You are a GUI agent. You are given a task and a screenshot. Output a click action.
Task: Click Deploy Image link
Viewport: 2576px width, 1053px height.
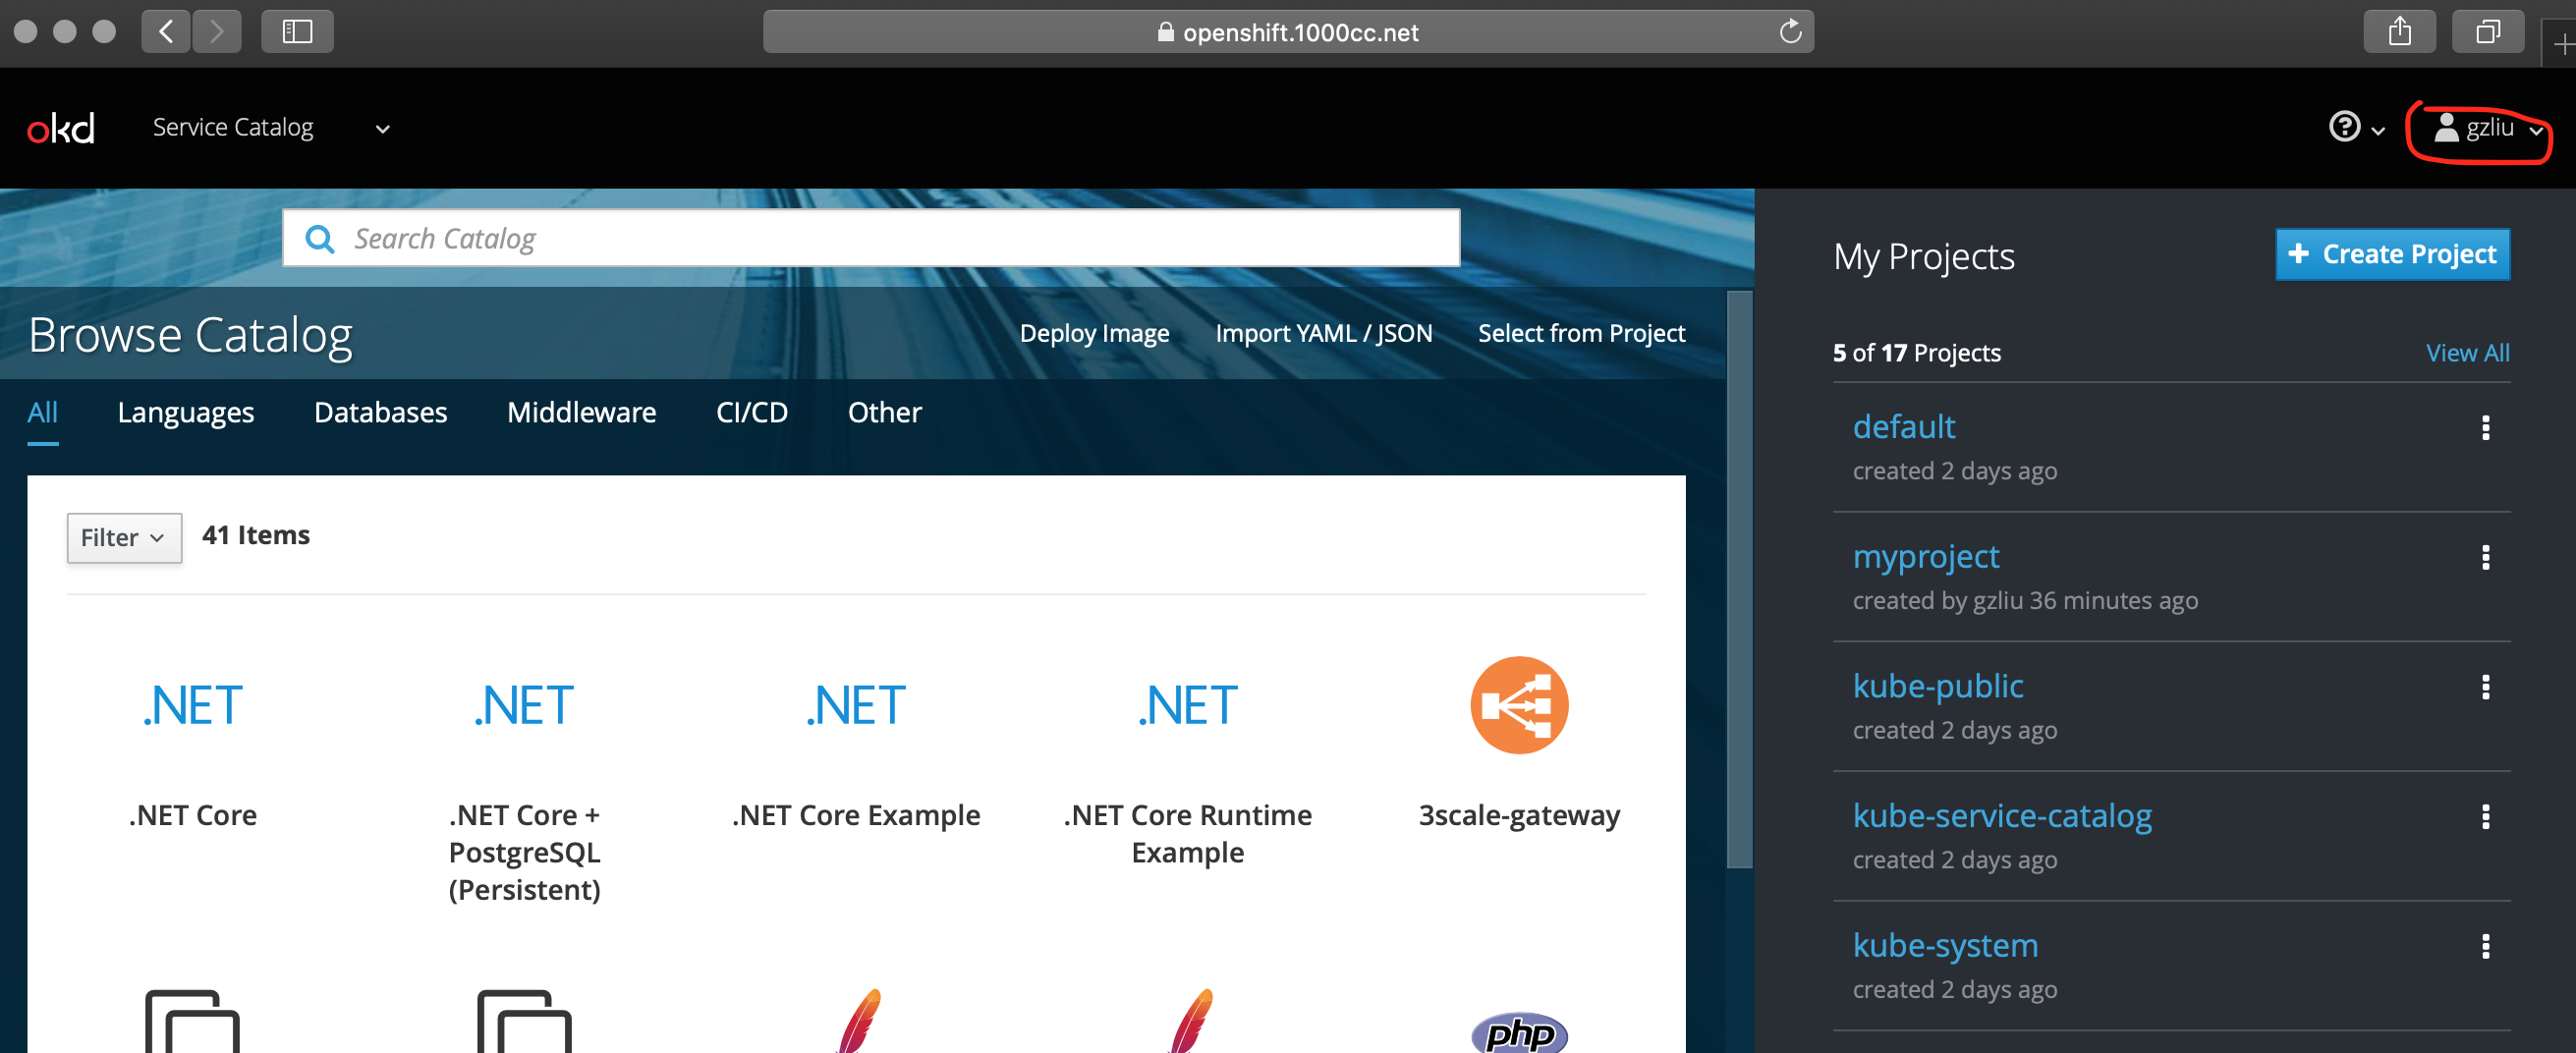1094,333
